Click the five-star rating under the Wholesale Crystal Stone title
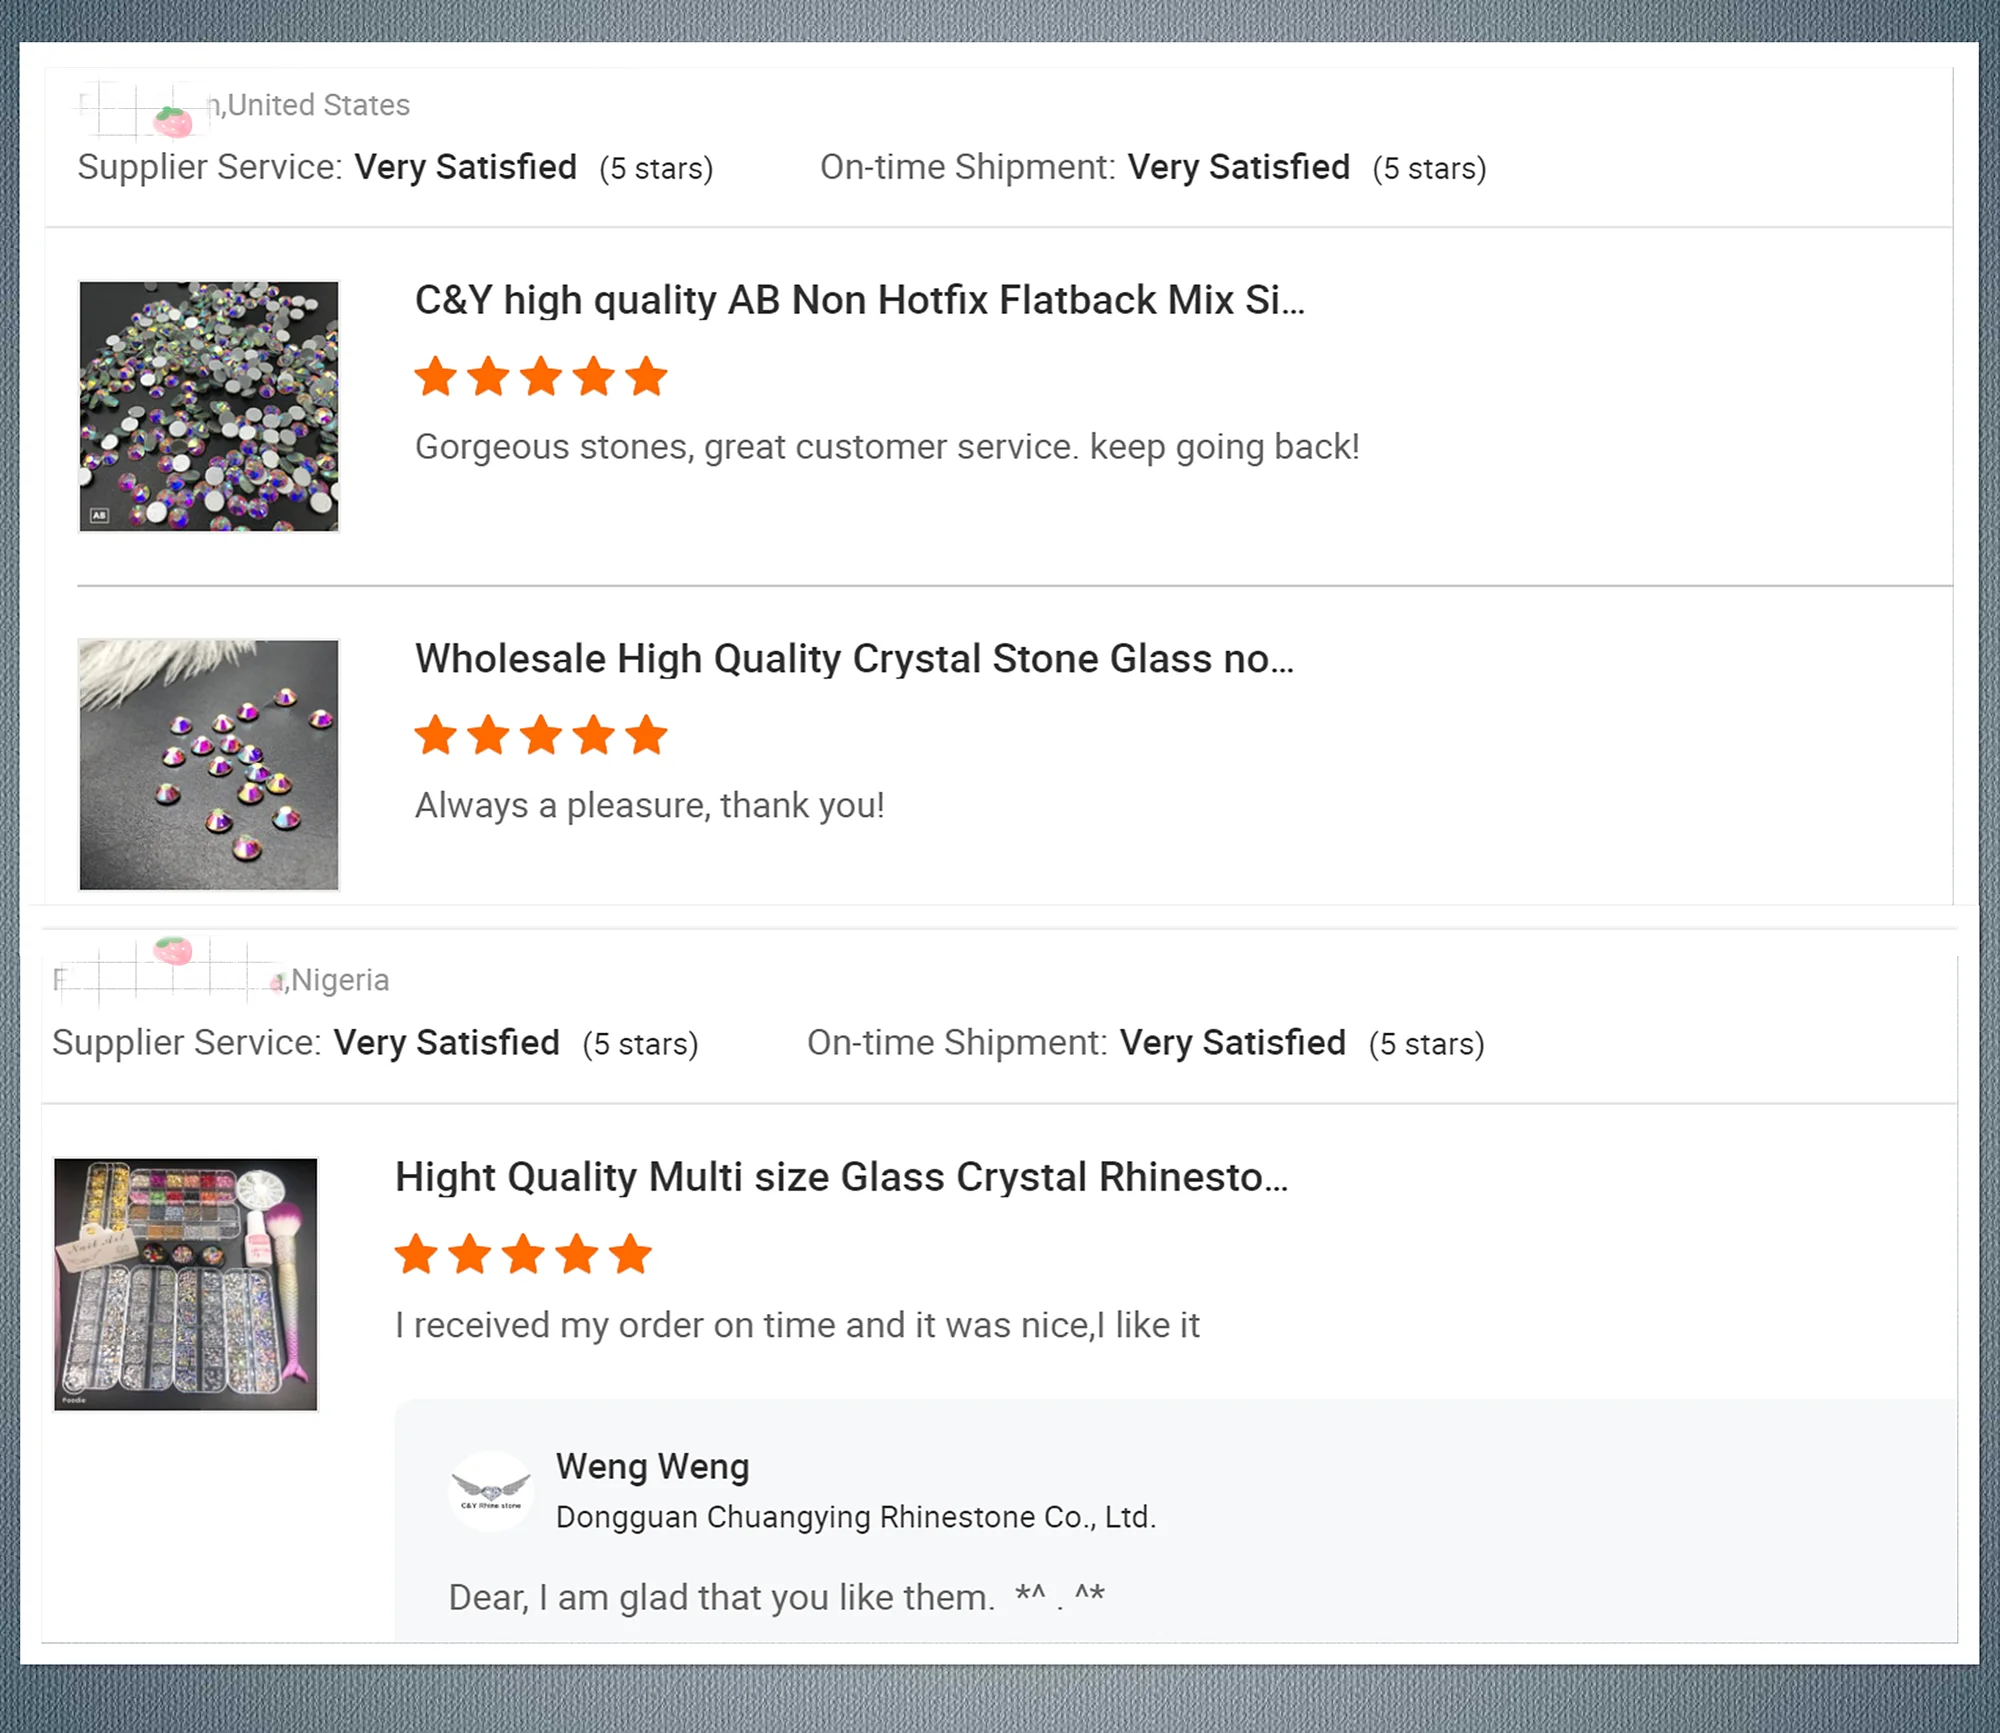The image size is (2000, 1733). tap(541, 735)
